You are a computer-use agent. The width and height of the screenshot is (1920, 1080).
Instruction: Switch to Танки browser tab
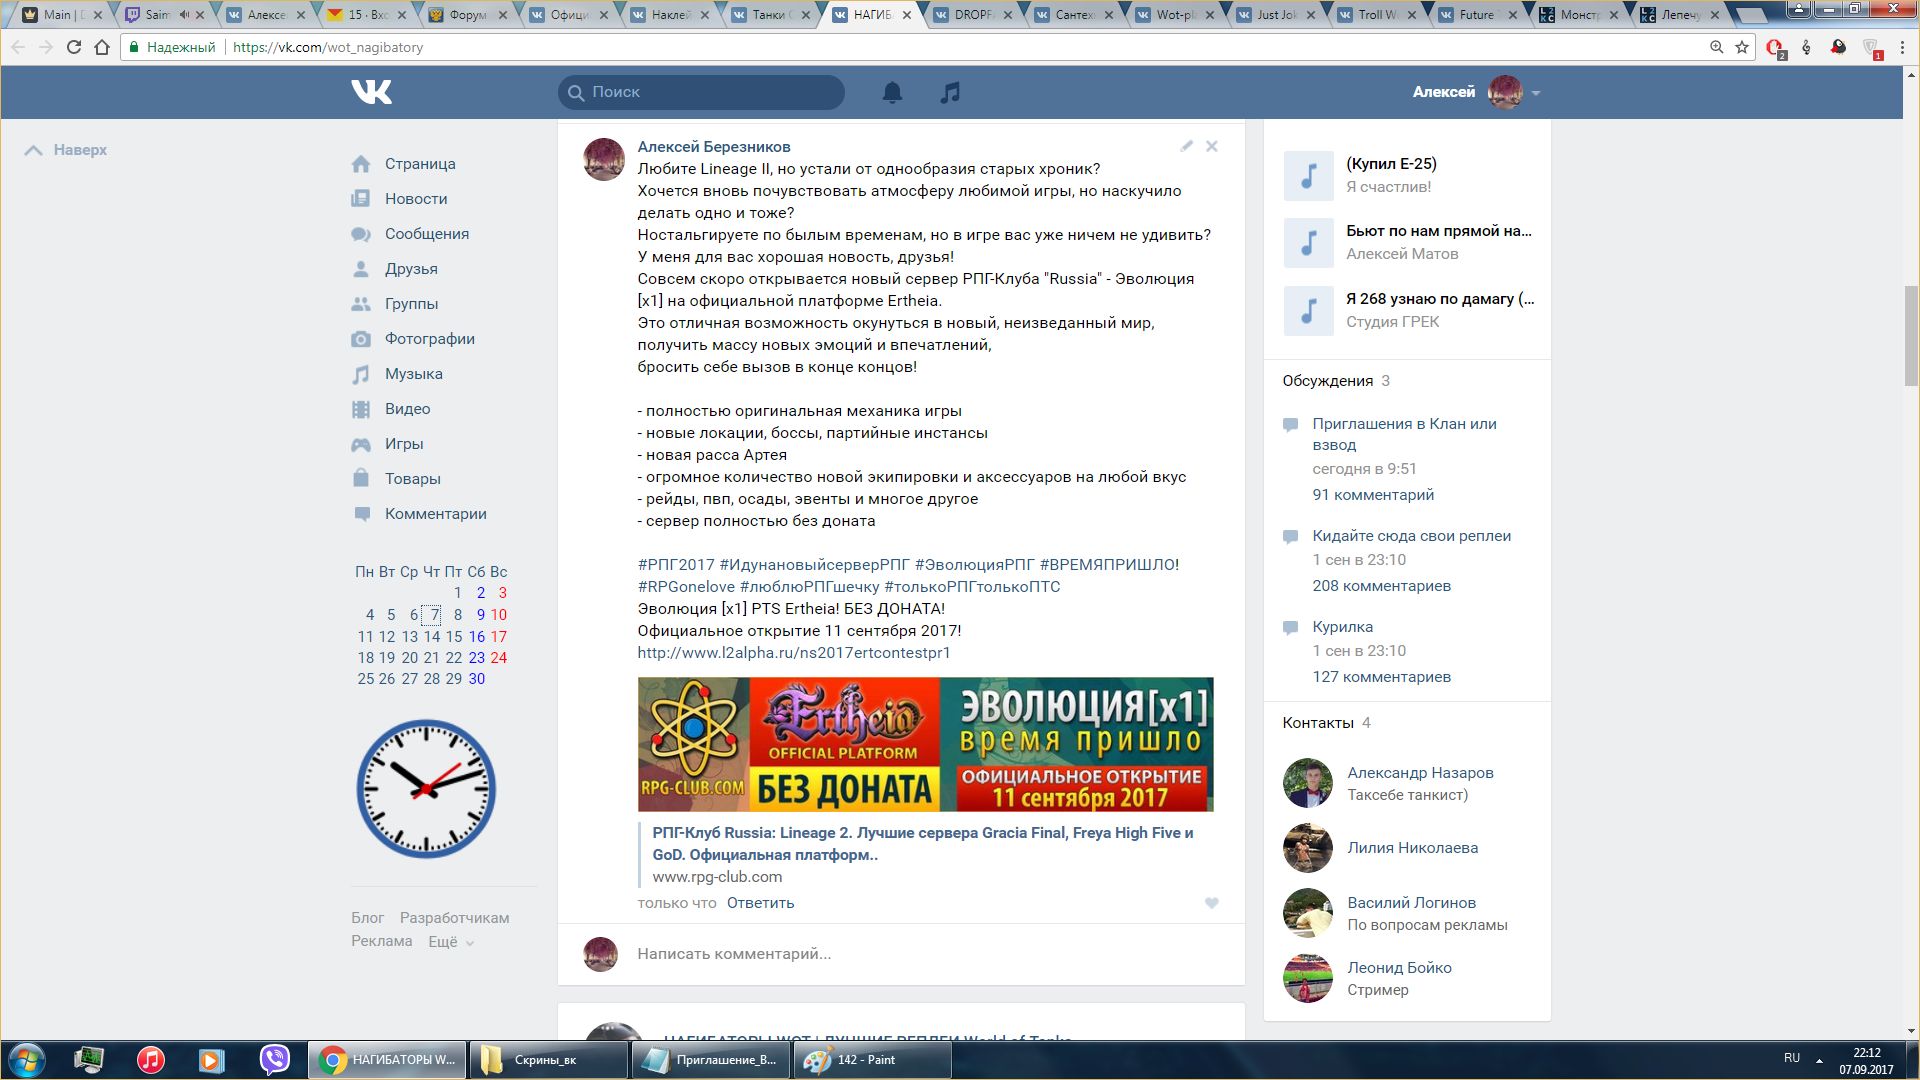771,15
